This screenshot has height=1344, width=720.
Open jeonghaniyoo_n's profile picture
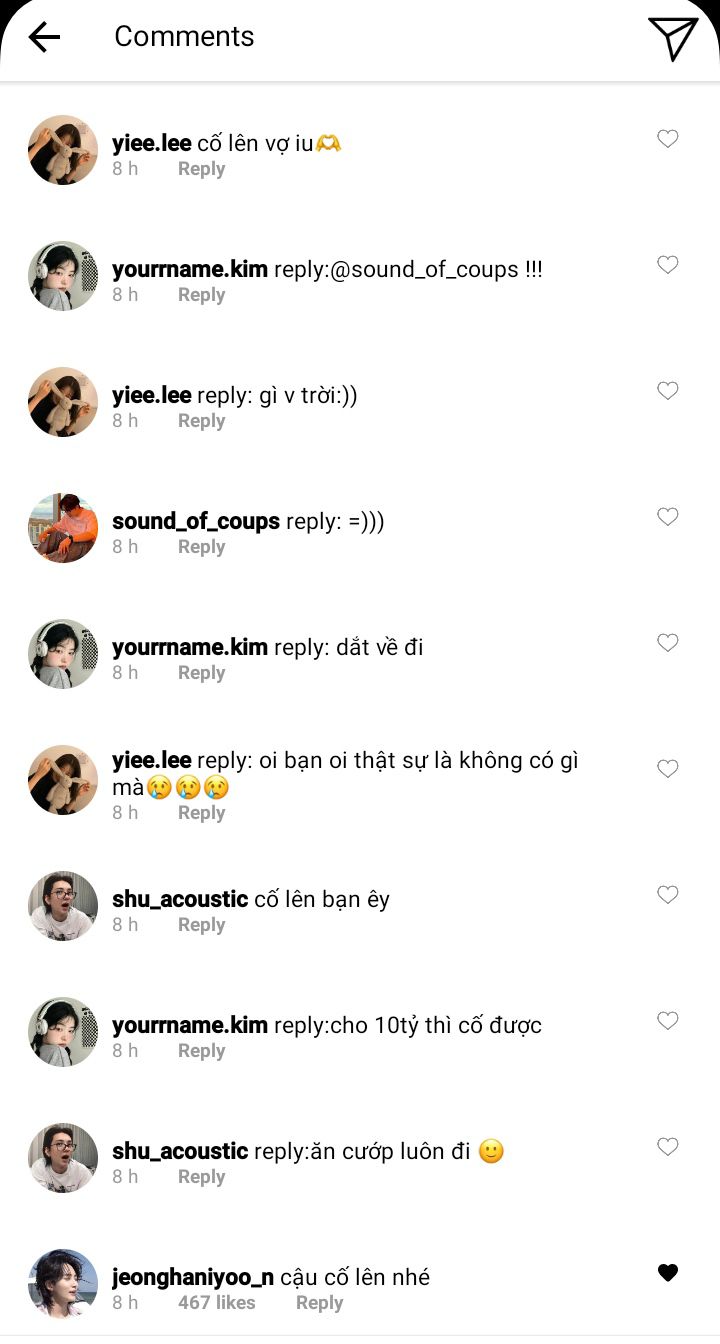[x=63, y=1284]
